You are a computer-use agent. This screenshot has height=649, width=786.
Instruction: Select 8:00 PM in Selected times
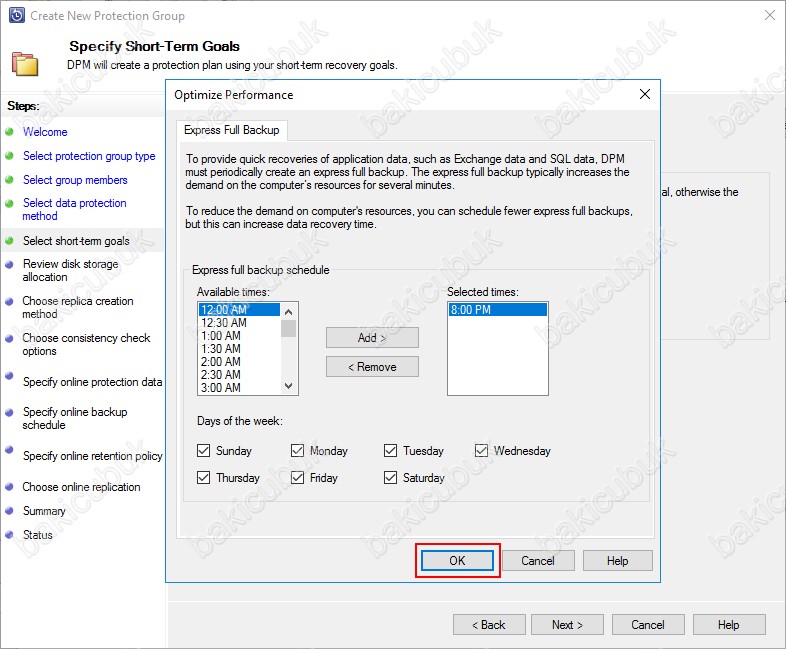(x=497, y=310)
